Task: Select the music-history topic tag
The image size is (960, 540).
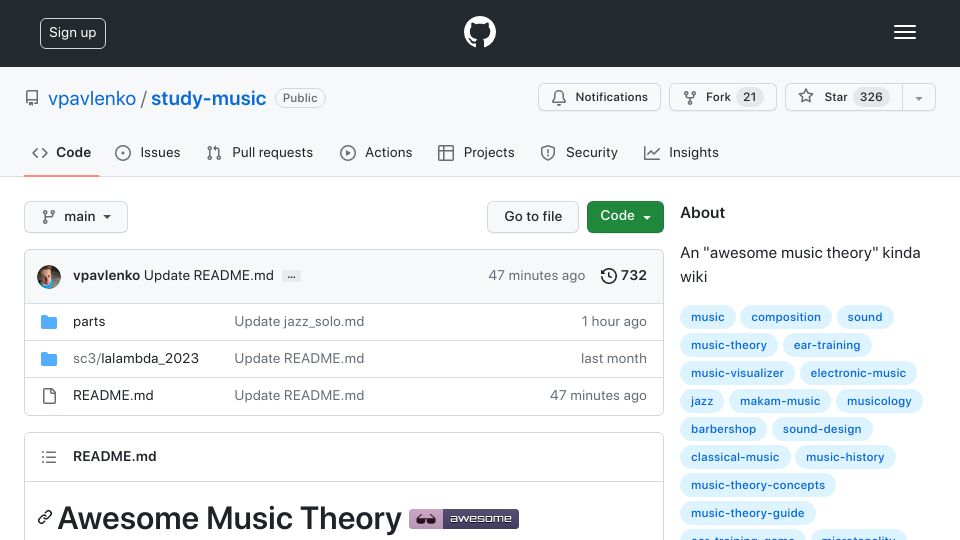Action: click(x=845, y=457)
